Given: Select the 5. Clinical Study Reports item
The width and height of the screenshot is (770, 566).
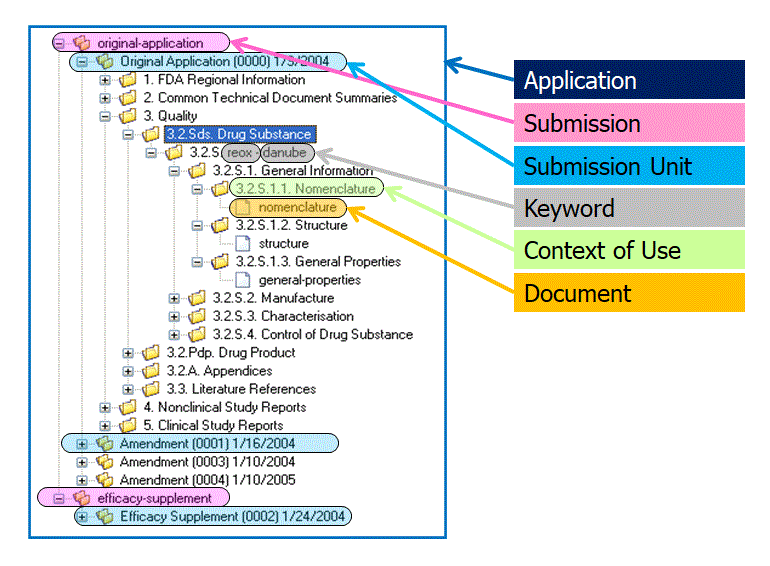Looking at the screenshot, I should tap(220, 425).
